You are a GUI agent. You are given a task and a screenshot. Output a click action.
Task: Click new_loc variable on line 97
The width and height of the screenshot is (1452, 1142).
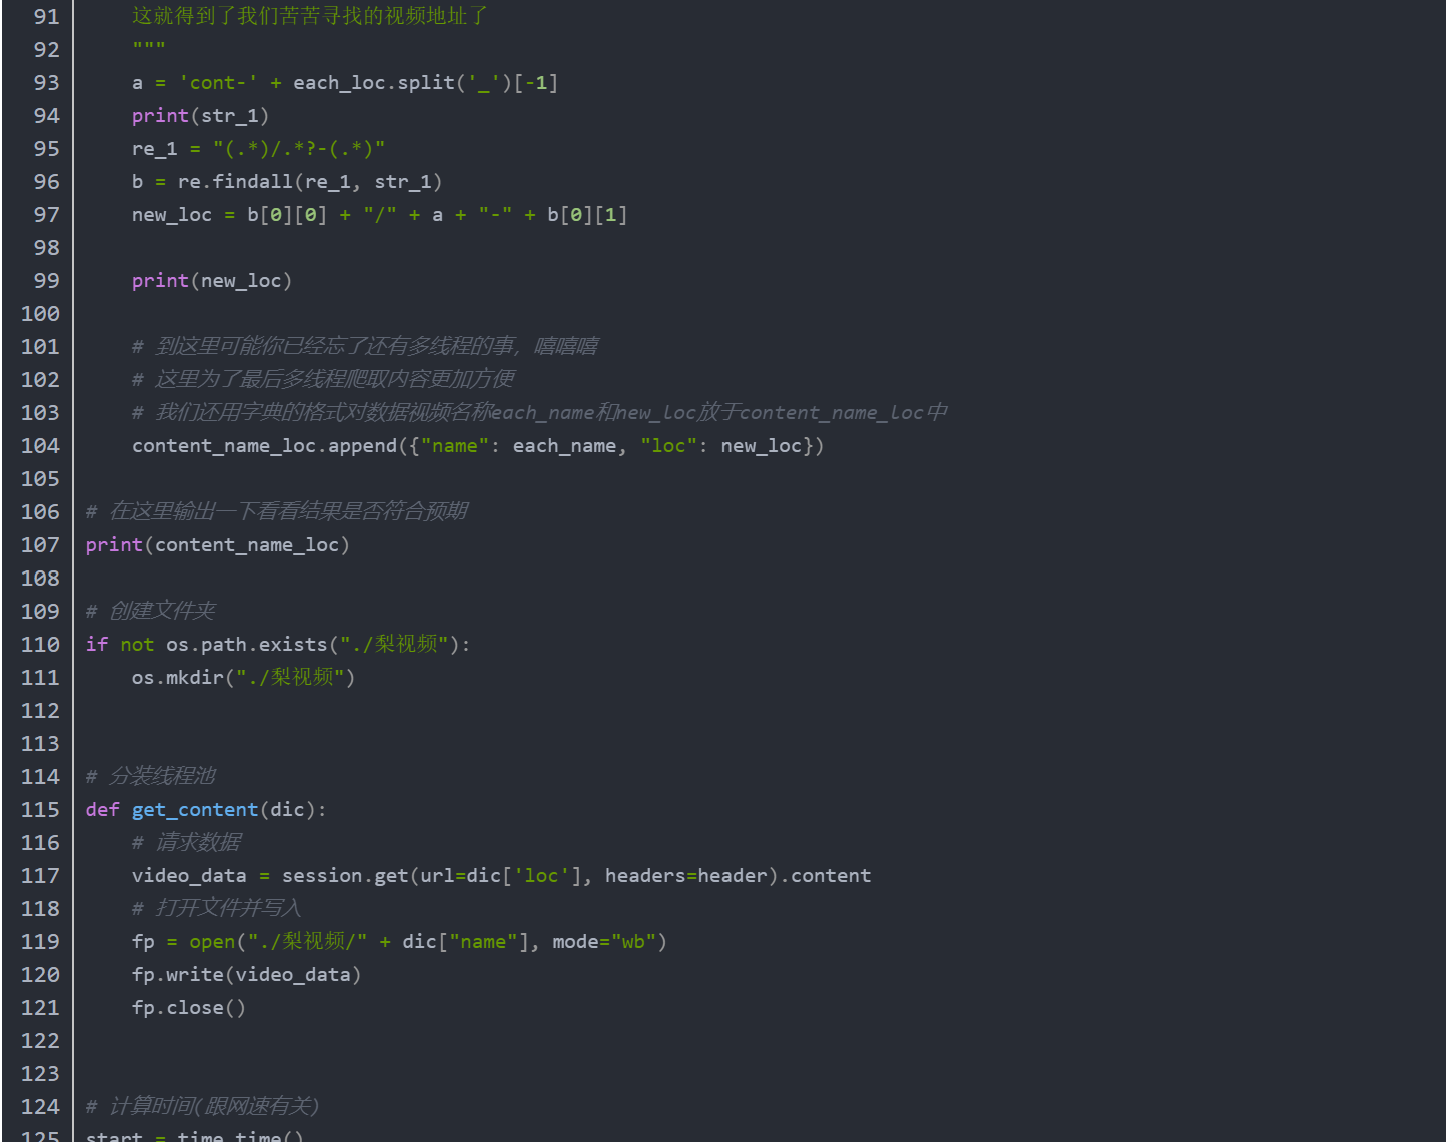tap(172, 215)
